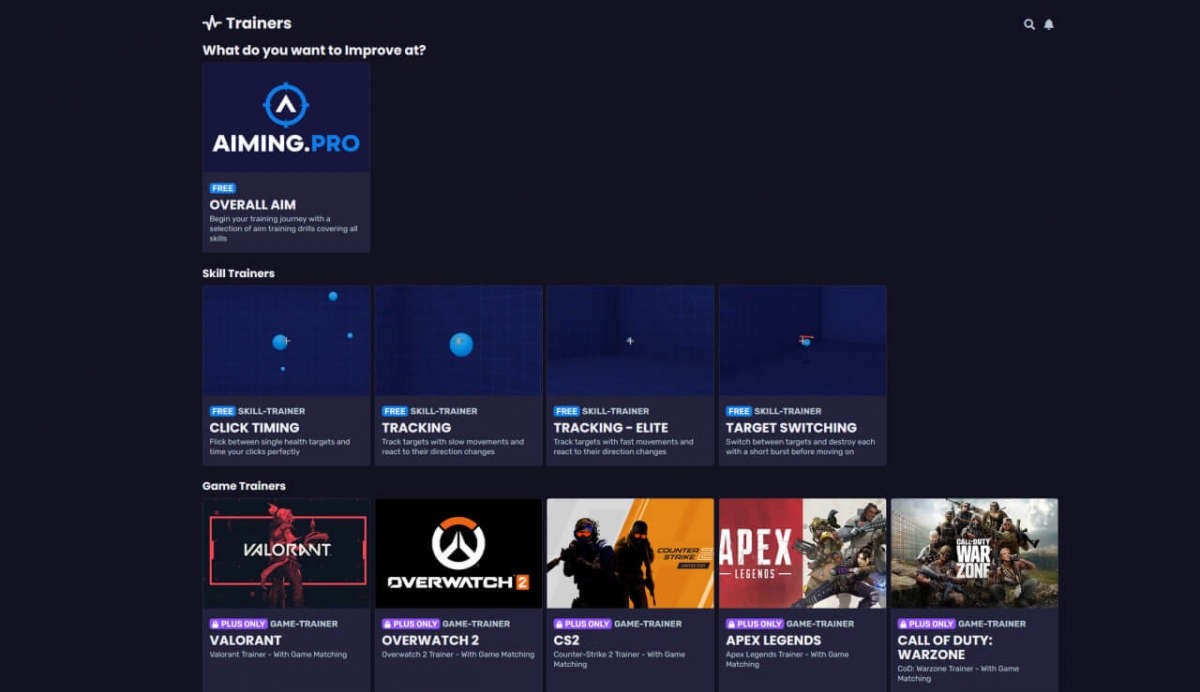Select the CS2 Counter-Strike artwork
Viewport: 1200px width, 692px height.
click(x=630, y=553)
